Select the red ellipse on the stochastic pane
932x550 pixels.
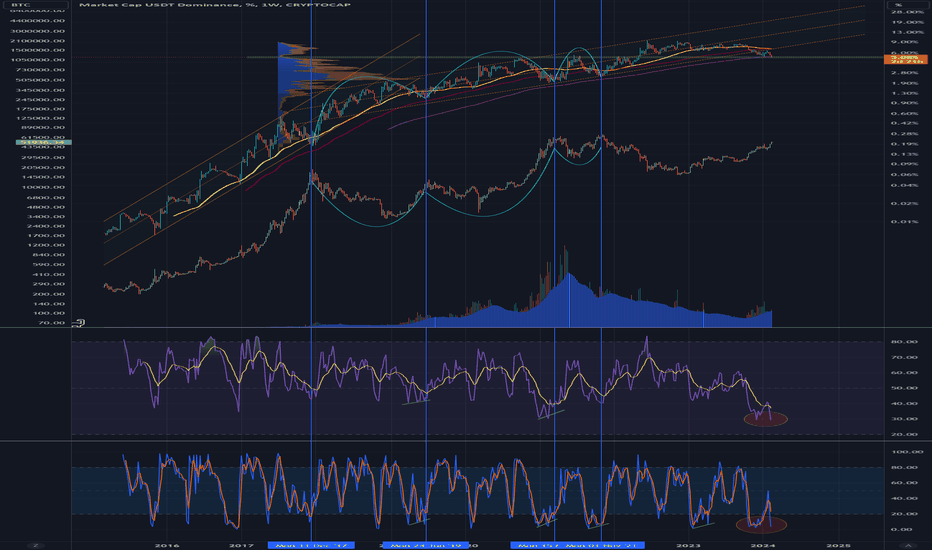[761, 524]
